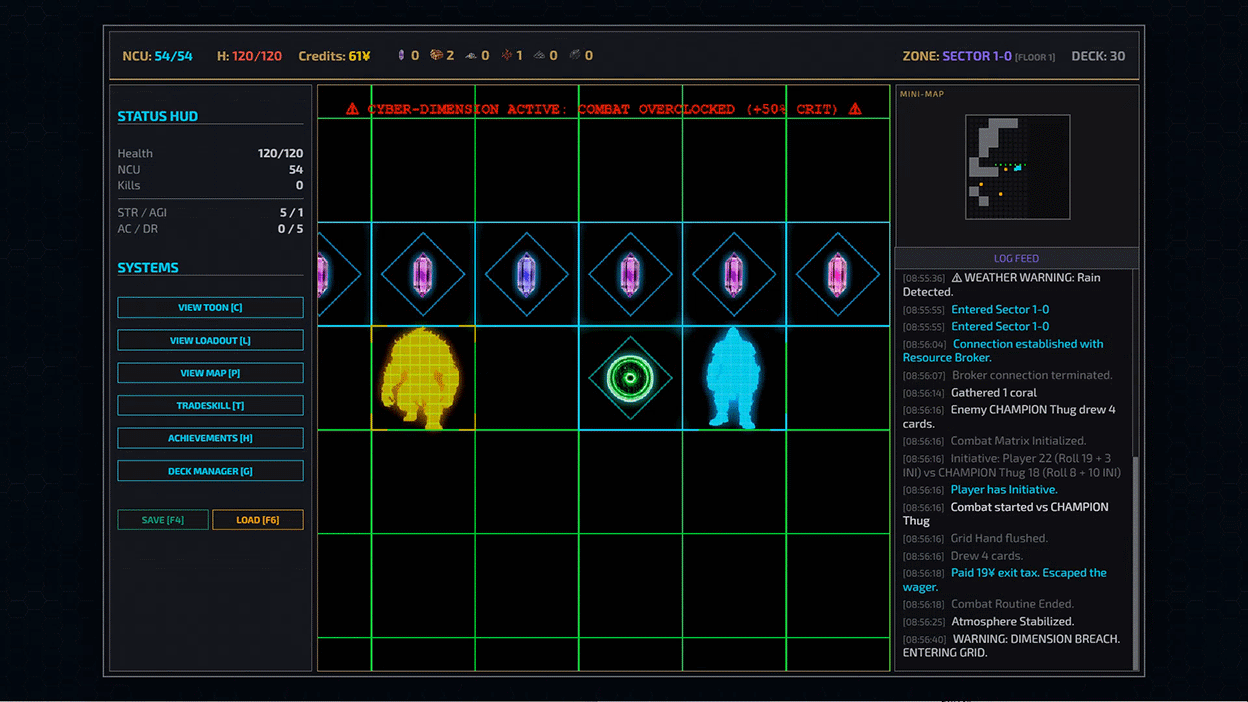The height and width of the screenshot is (702, 1248).
Task: Click the mini-map thumbnail
Action: click(x=1018, y=167)
